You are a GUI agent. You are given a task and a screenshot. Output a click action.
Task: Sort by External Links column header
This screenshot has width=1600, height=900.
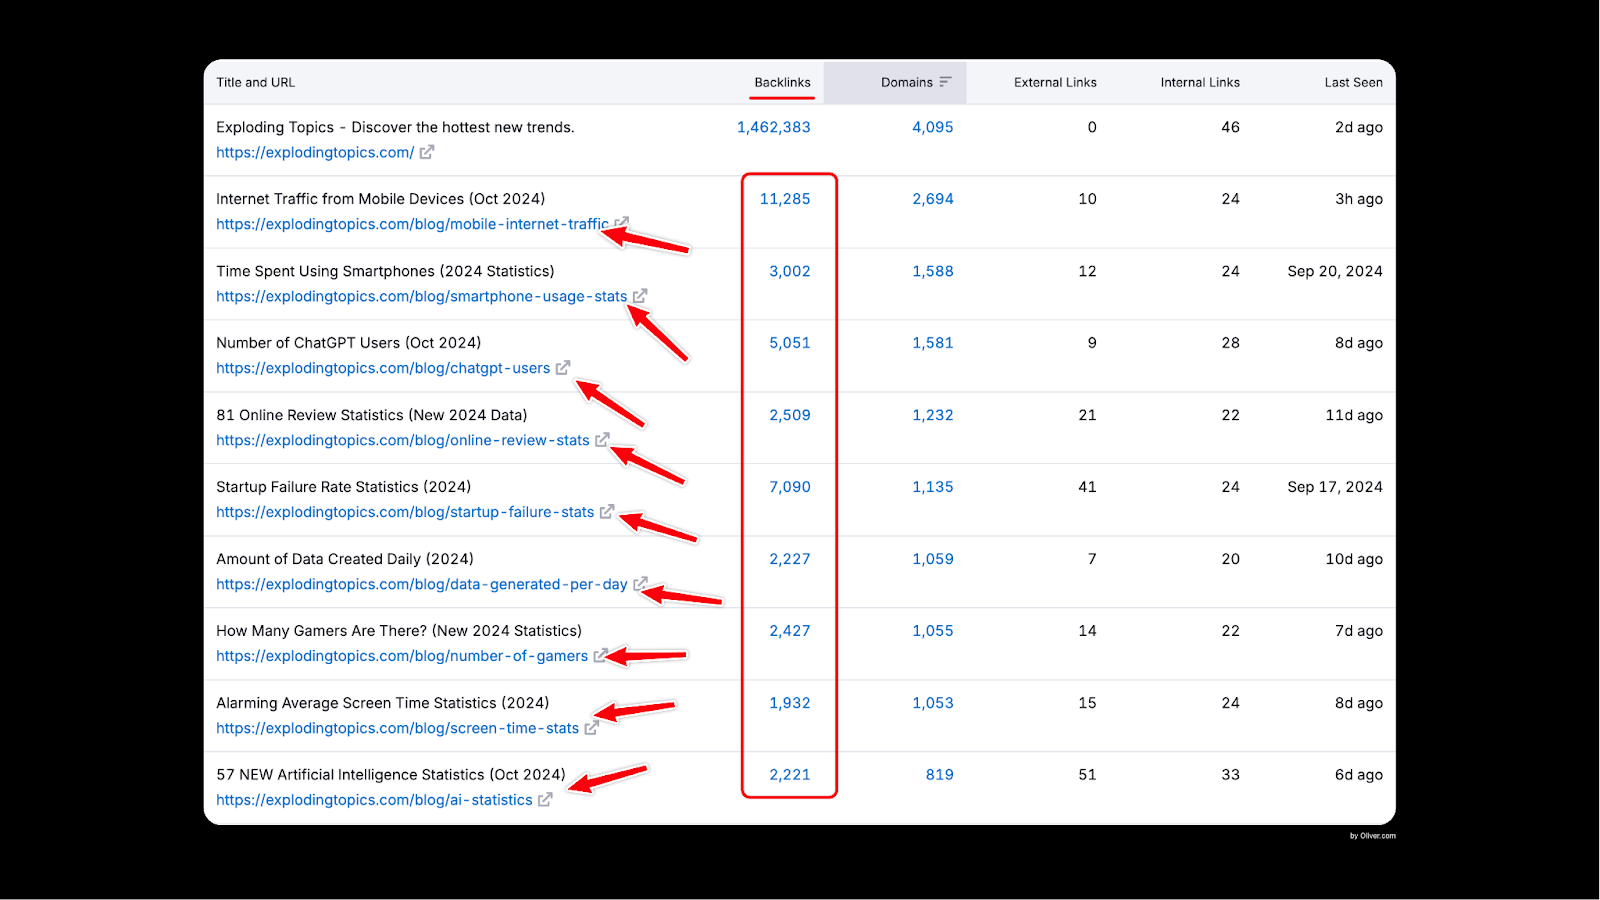pyautogui.click(x=1055, y=82)
